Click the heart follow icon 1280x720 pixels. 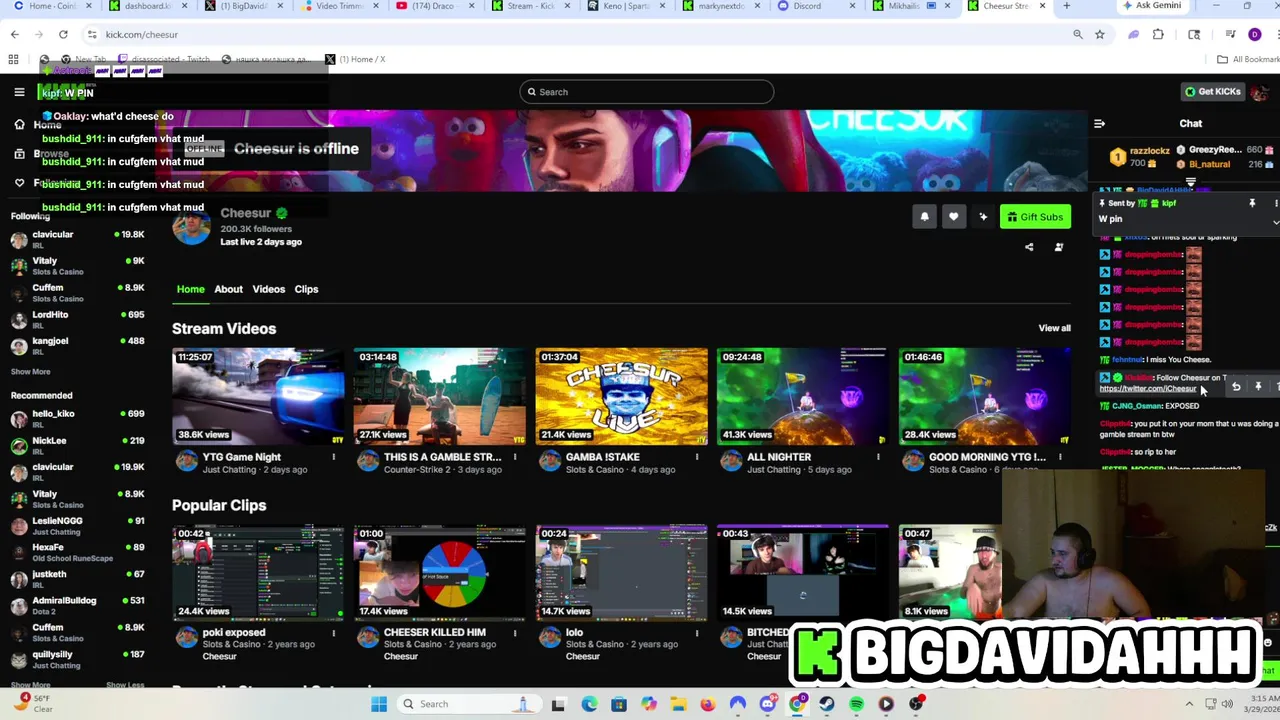click(x=954, y=217)
